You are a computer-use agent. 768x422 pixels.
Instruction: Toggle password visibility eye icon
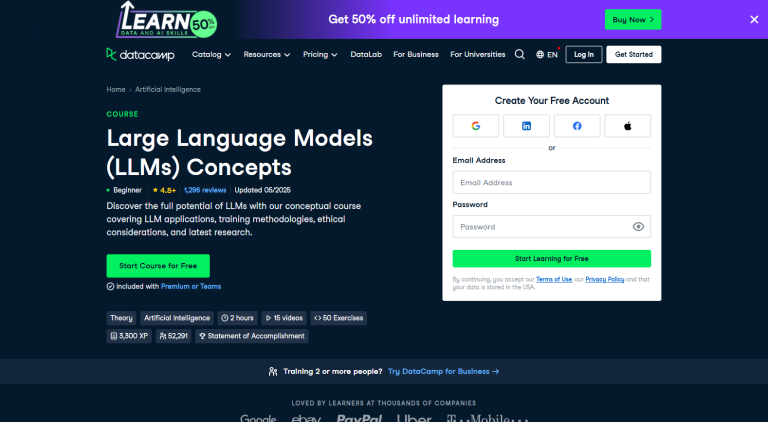click(x=638, y=227)
